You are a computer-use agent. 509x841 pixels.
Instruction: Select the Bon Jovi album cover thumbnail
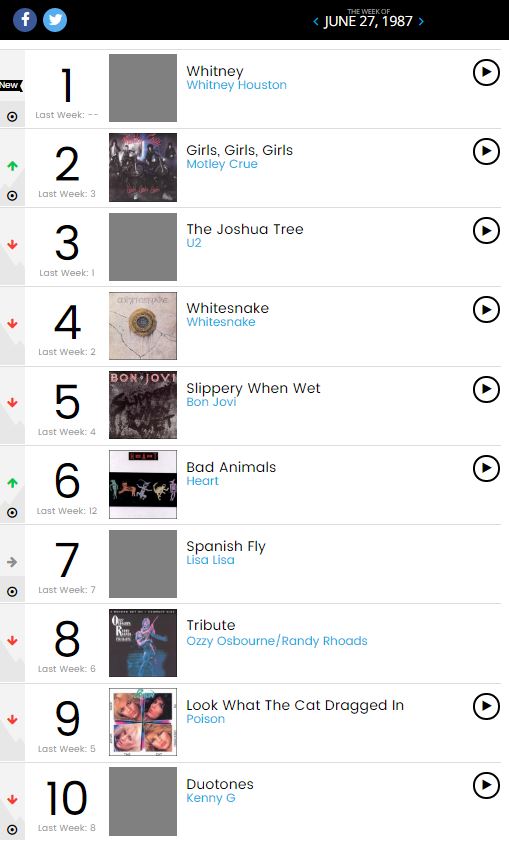click(143, 405)
